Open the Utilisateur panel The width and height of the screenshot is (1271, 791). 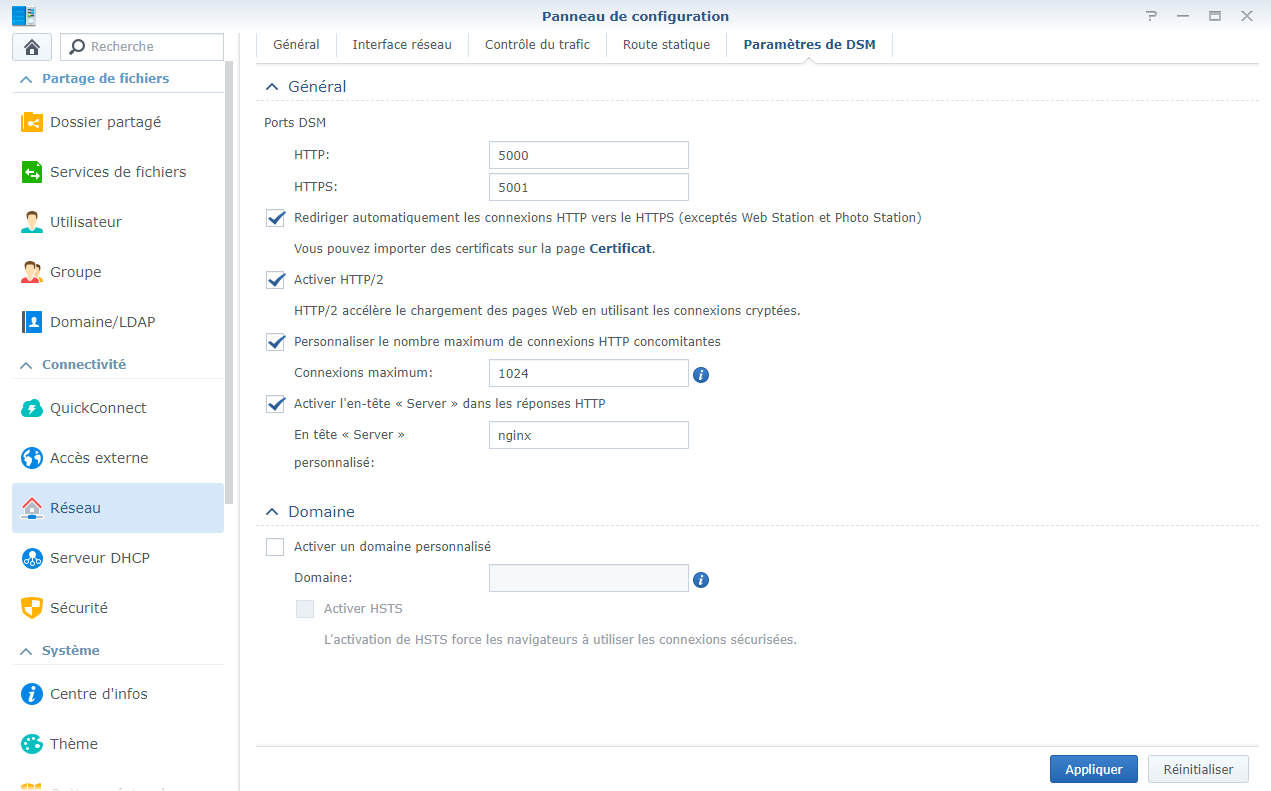[x=95, y=221]
